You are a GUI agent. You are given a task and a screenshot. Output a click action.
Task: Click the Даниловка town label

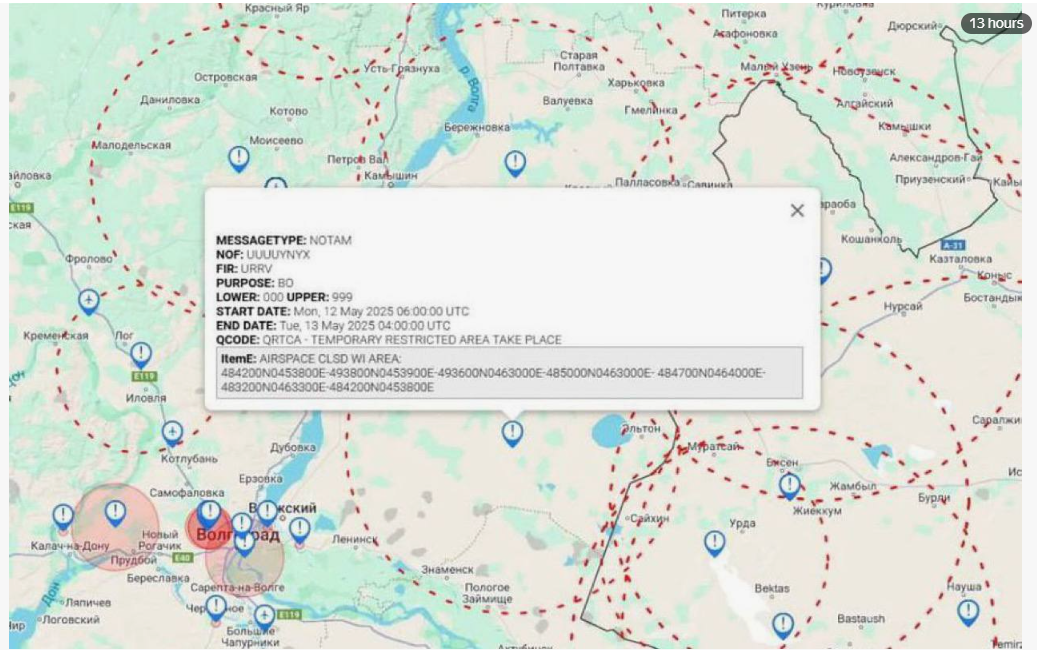(170, 100)
